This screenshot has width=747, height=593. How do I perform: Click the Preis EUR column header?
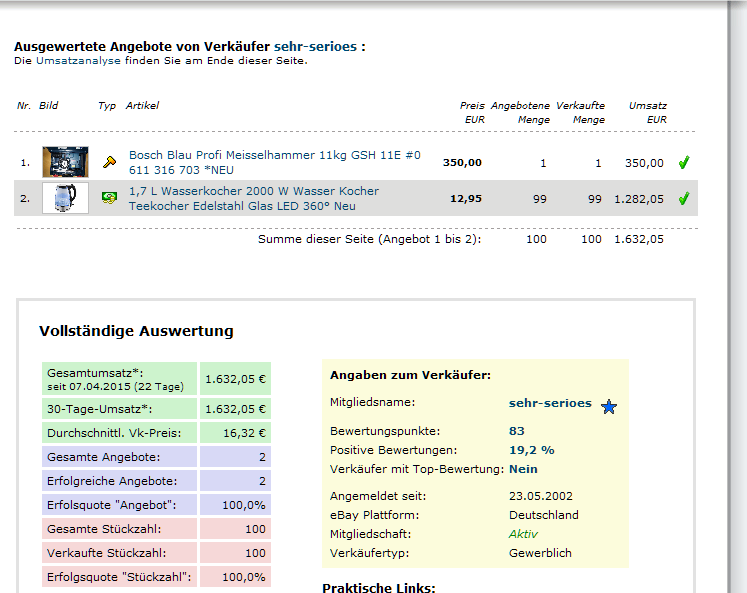[472, 112]
